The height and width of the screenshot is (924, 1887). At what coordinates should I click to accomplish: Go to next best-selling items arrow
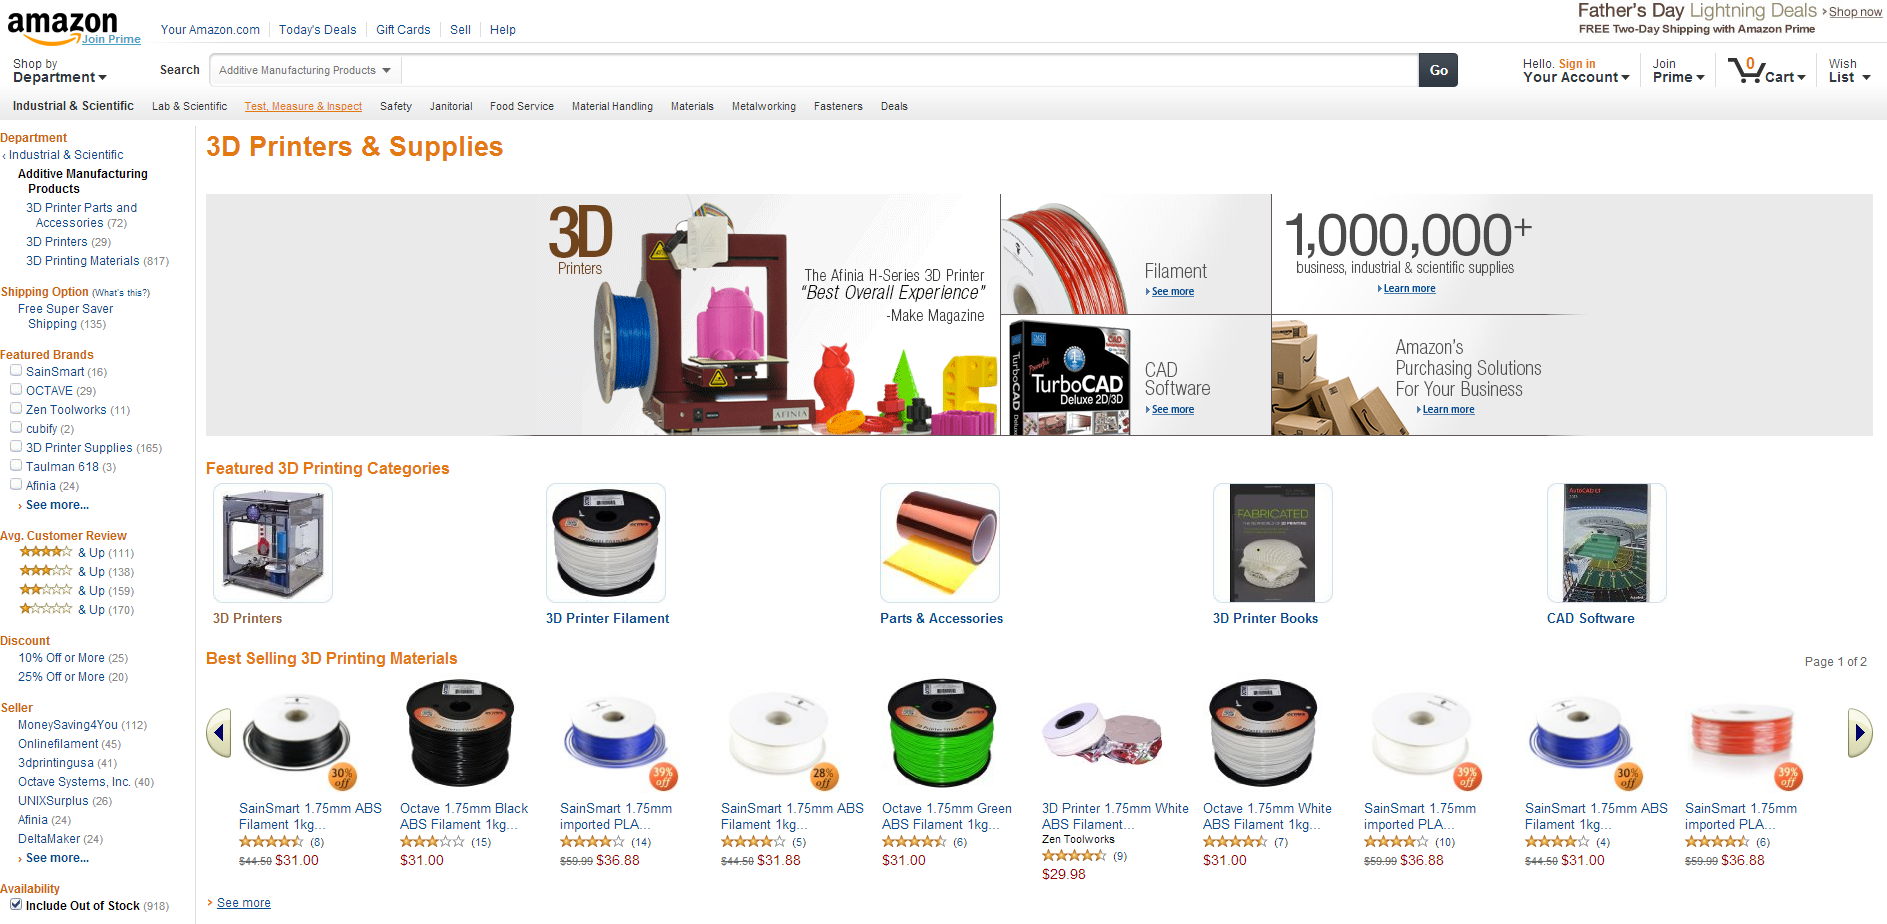1860,733
